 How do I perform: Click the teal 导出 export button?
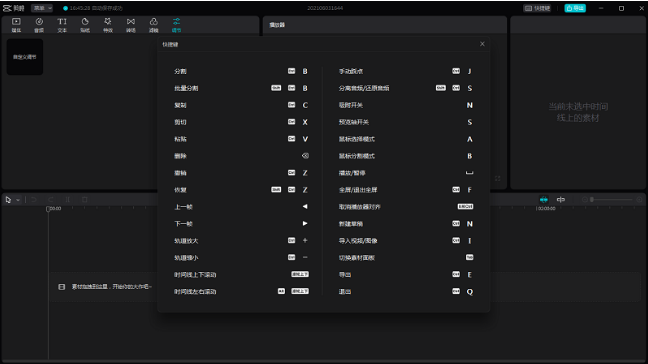[x=575, y=8]
